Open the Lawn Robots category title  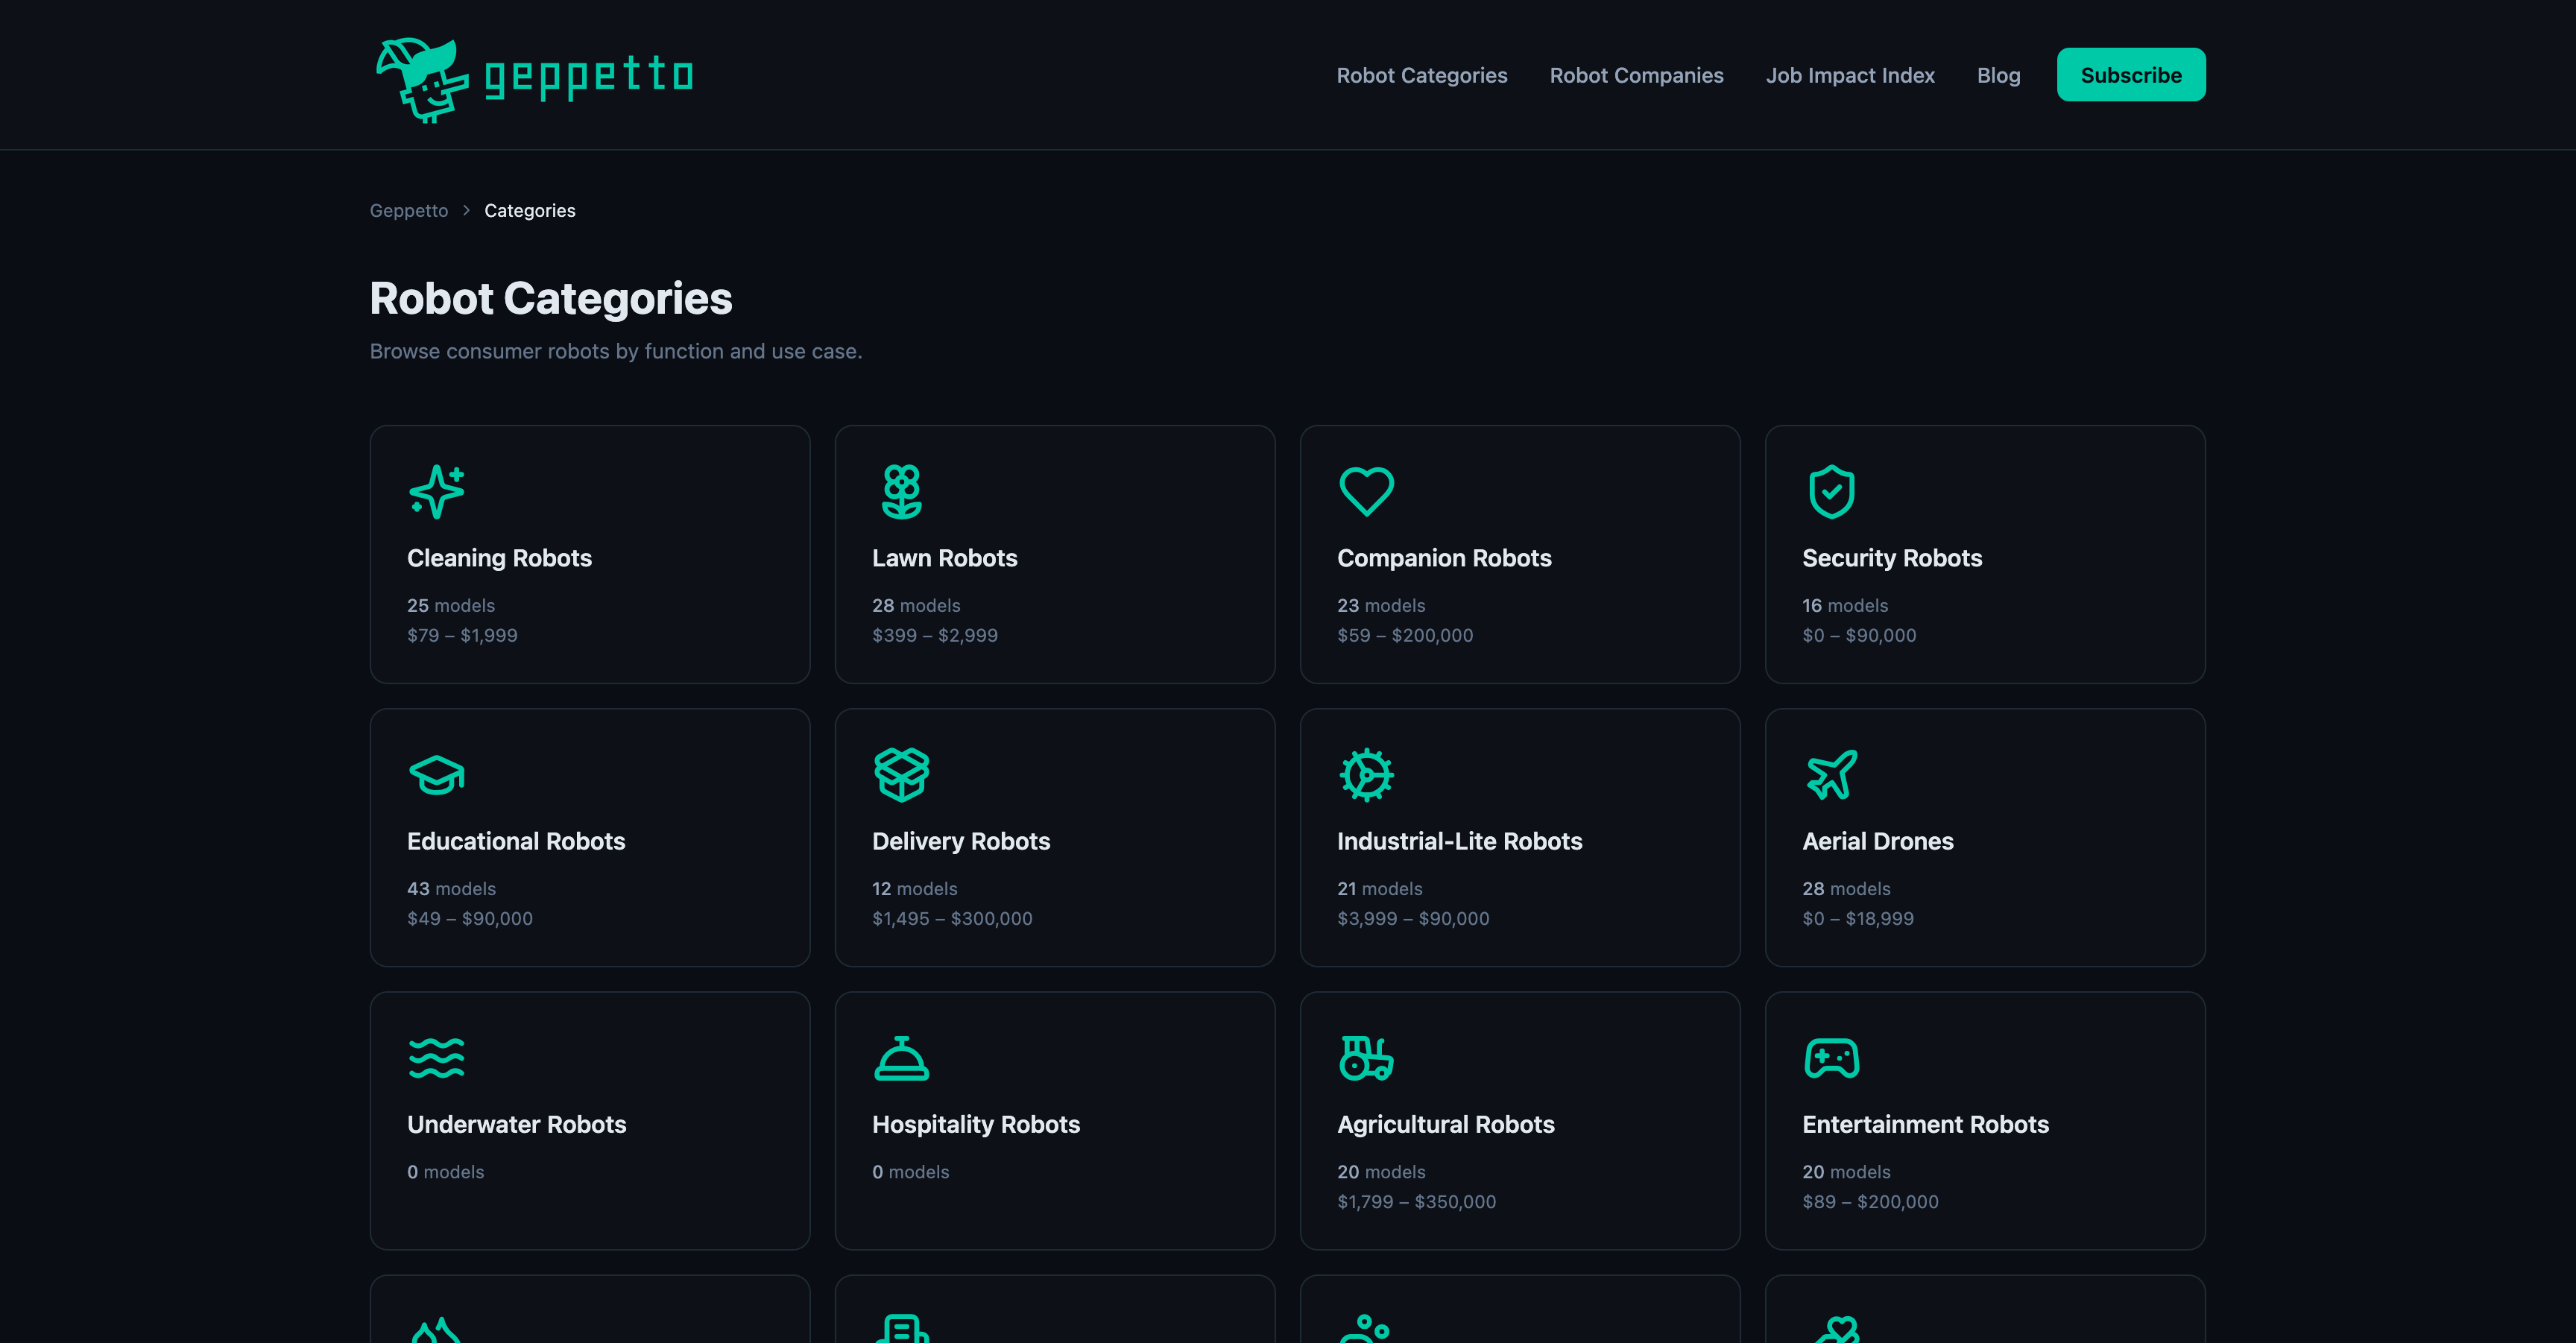944,558
